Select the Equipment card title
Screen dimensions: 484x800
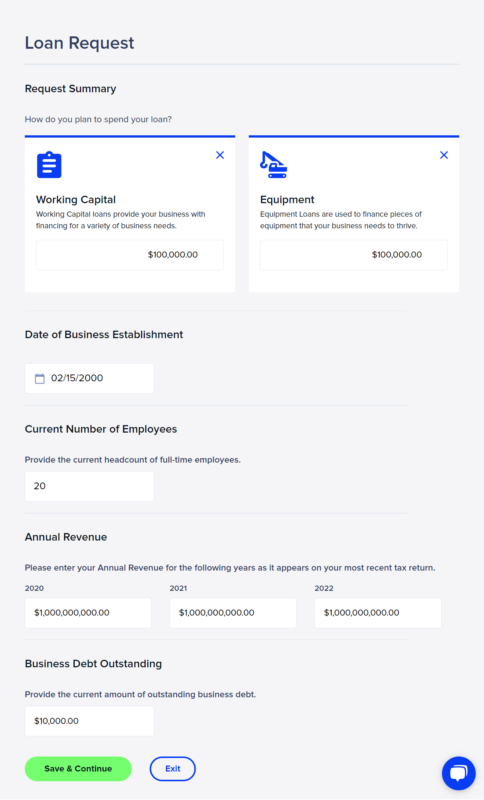tap(287, 199)
